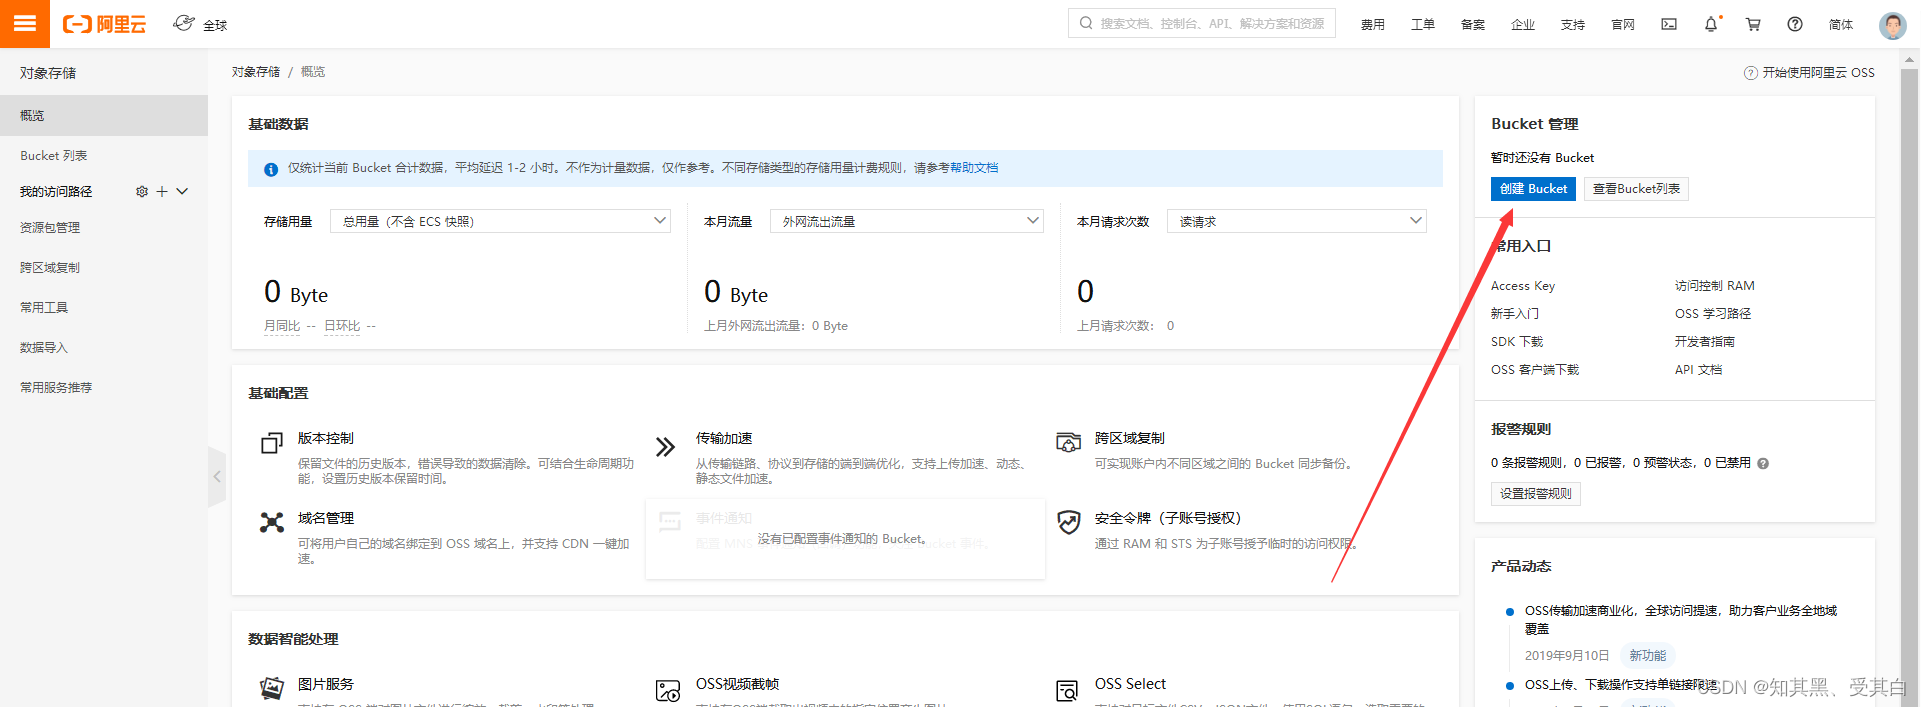1921x707 pixels.
Task: Switch language via 简体
Action: coord(1840,24)
